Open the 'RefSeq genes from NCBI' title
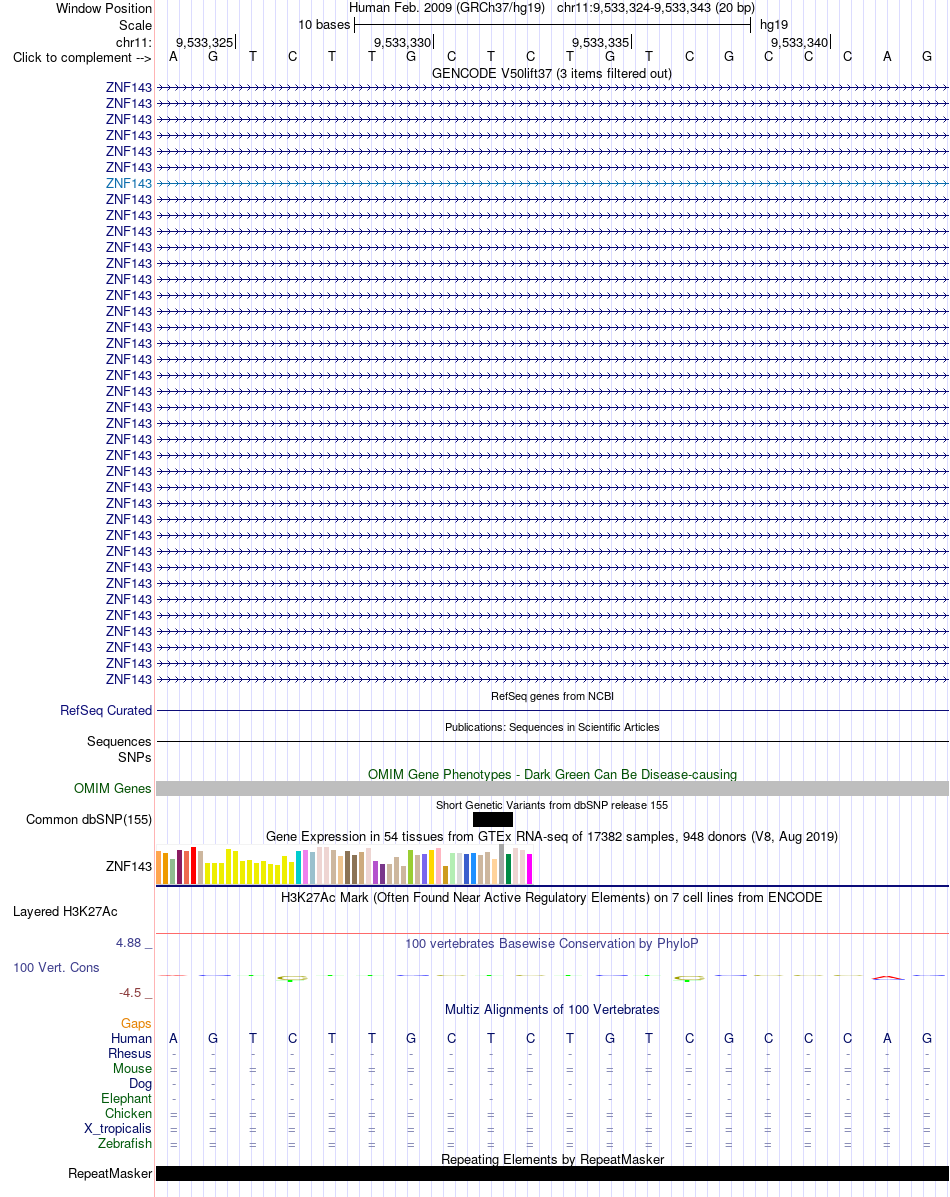 [x=552, y=696]
